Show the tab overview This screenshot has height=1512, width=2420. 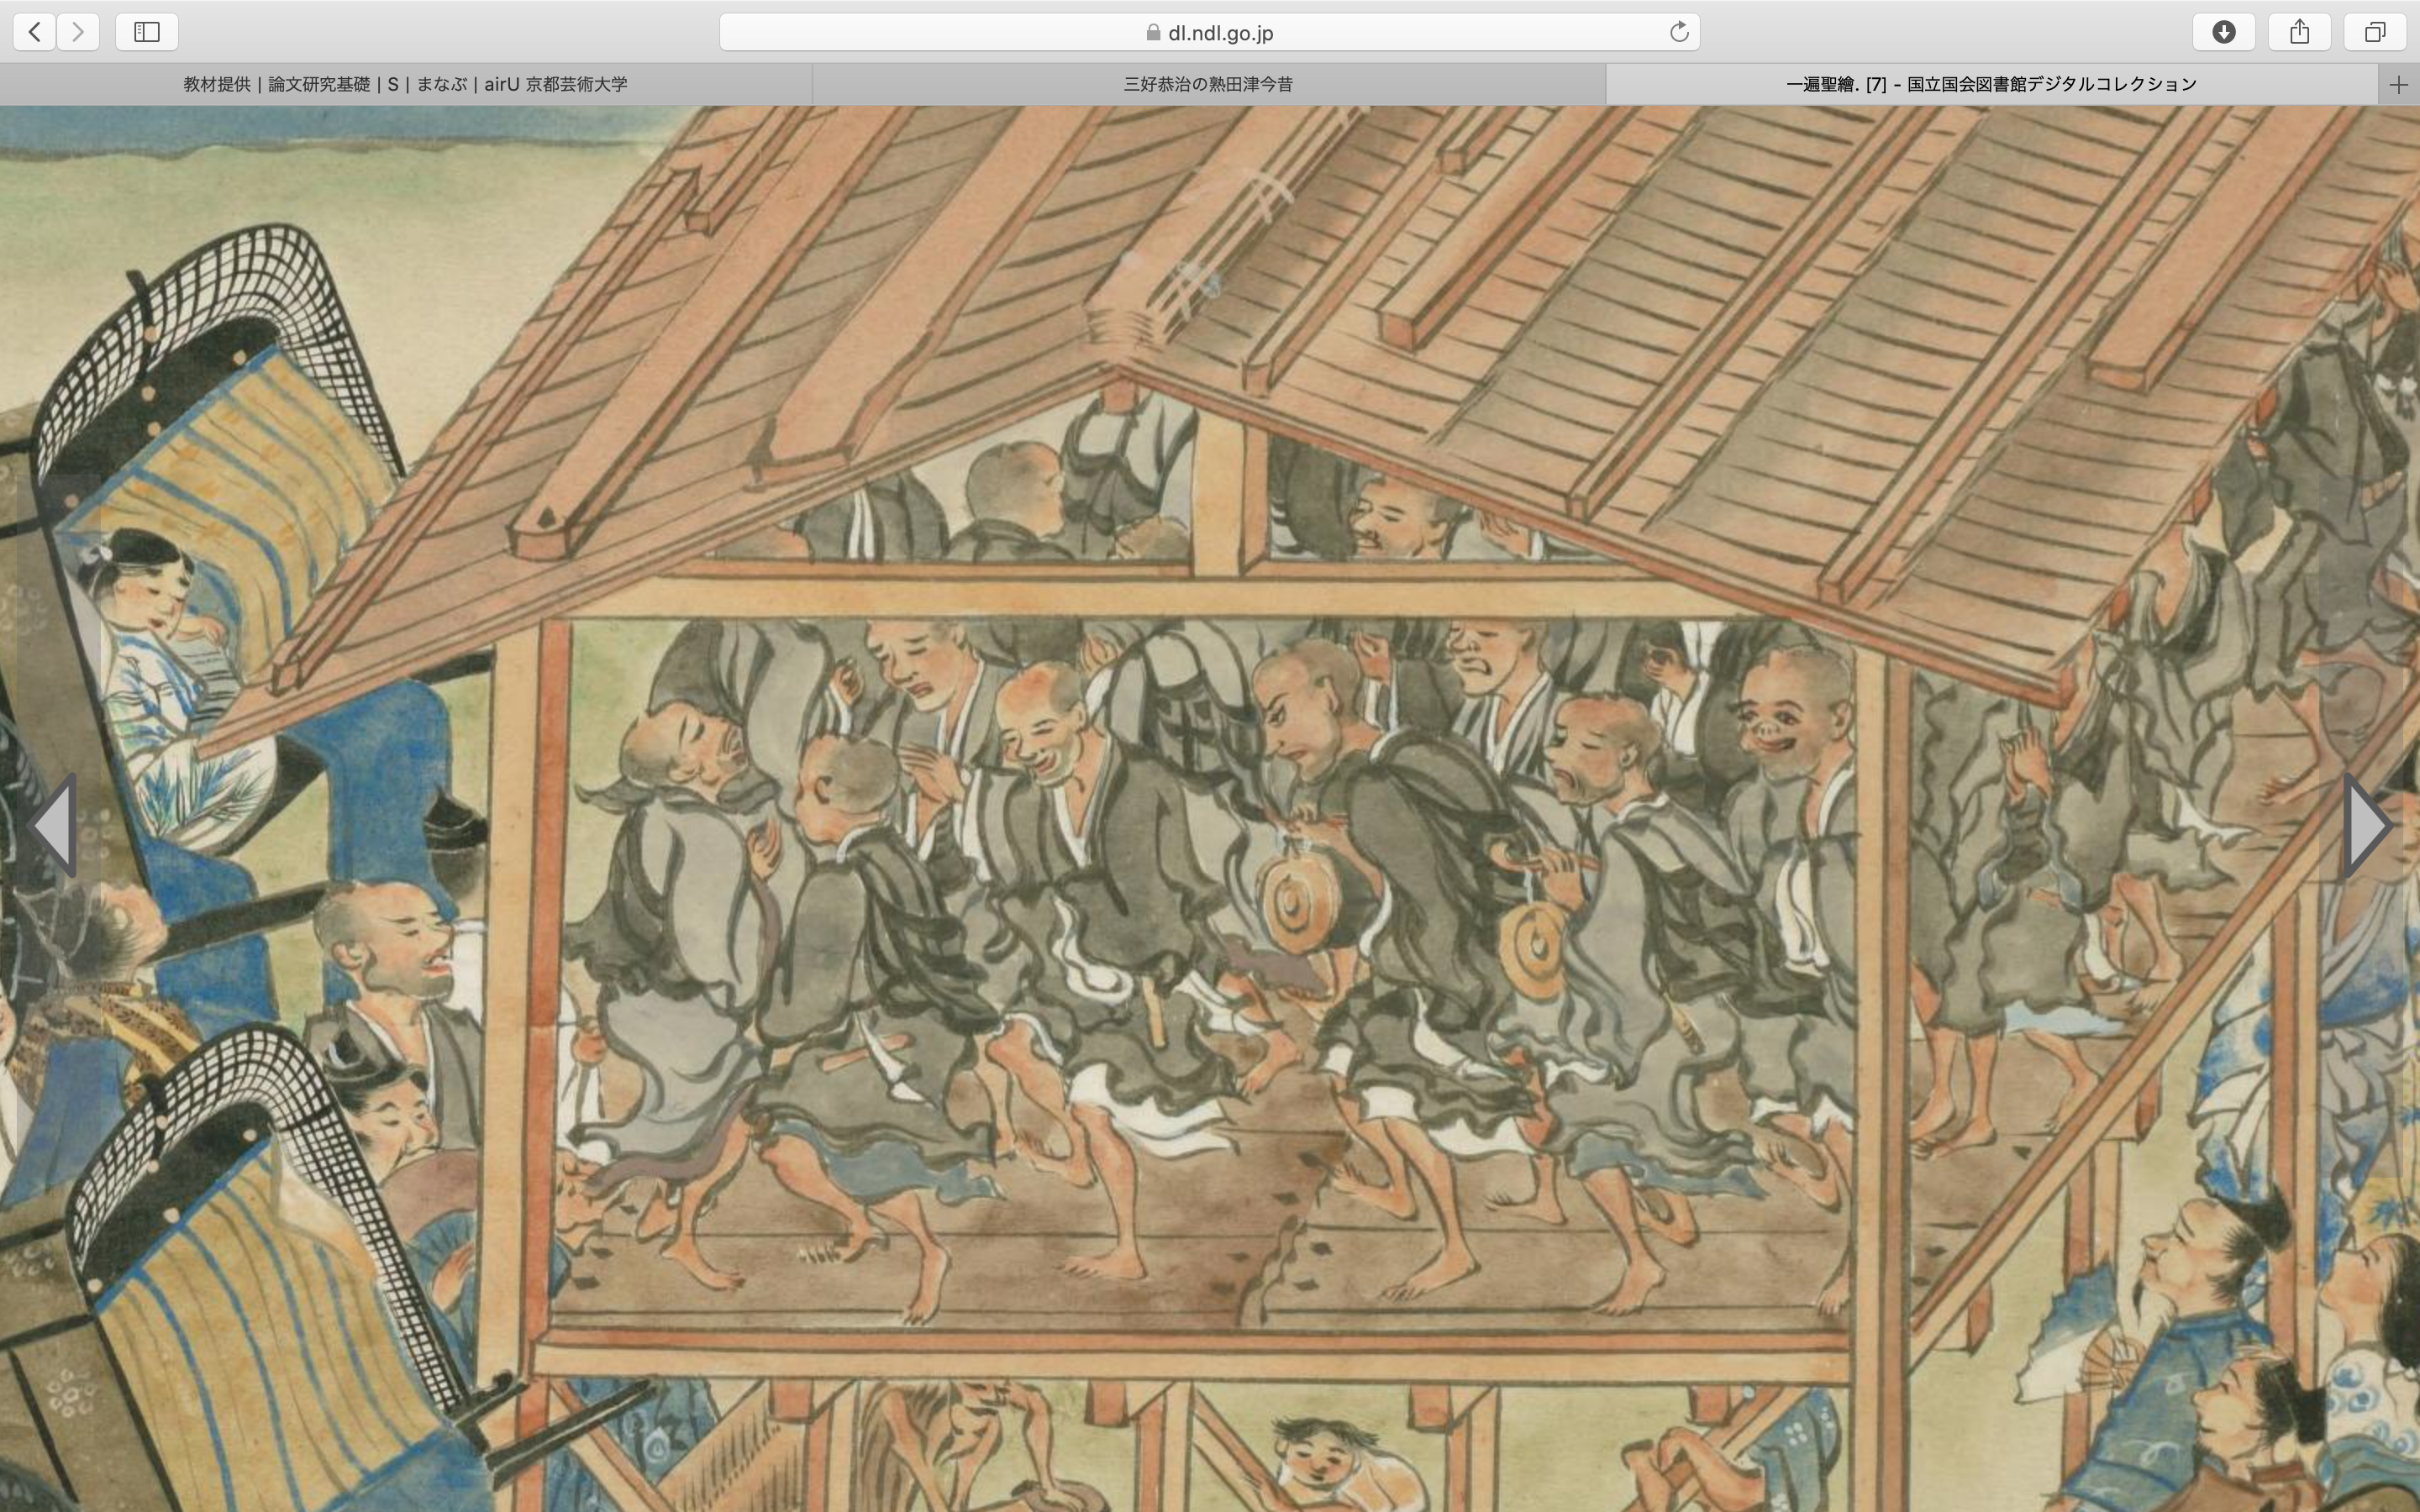pos(2375,32)
